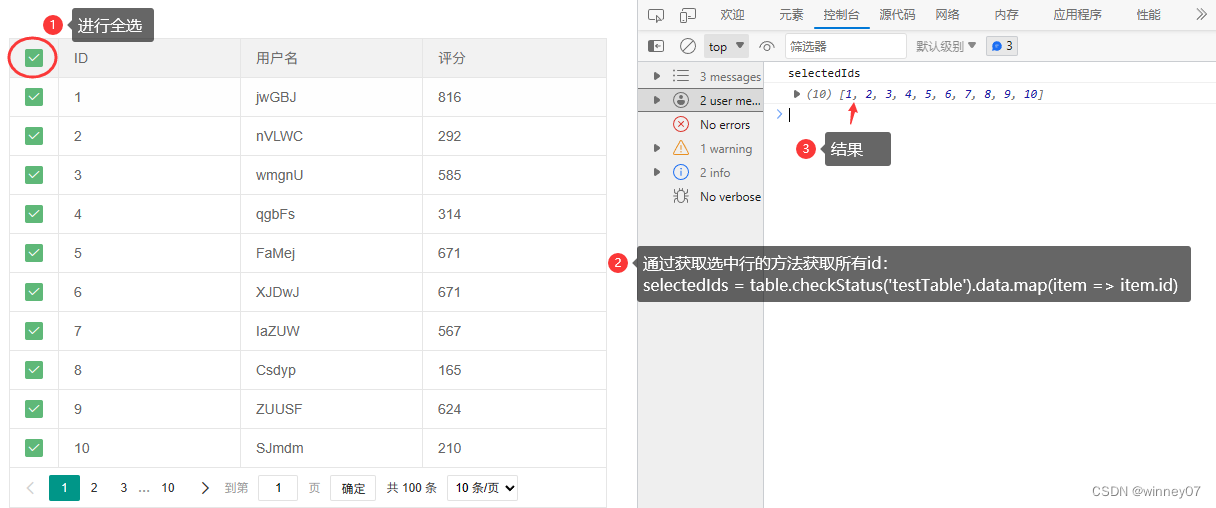Click the verbose bug icon
This screenshot has width=1216, height=508.
coord(681,196)
